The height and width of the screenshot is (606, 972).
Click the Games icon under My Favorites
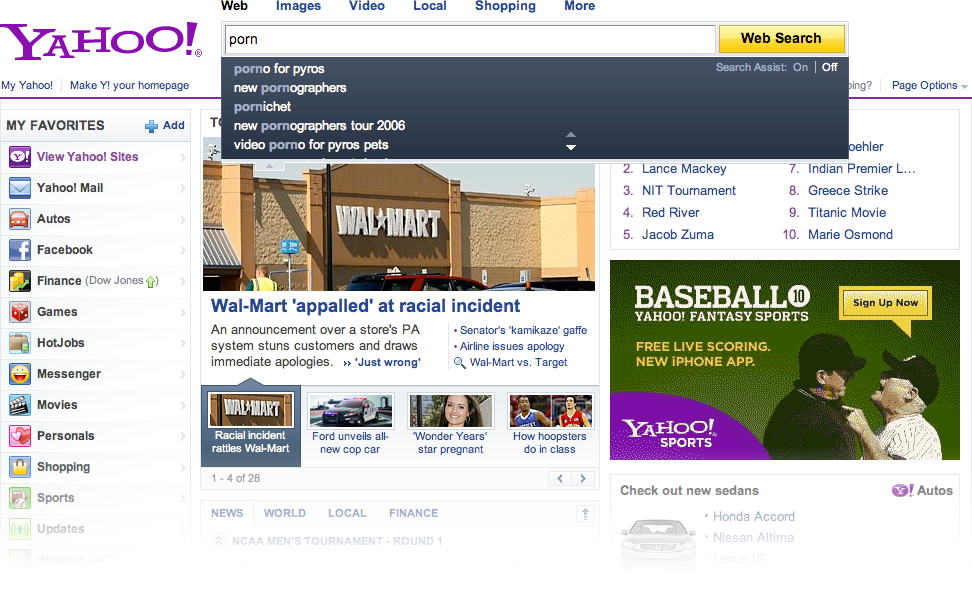(x=21, y=312)
